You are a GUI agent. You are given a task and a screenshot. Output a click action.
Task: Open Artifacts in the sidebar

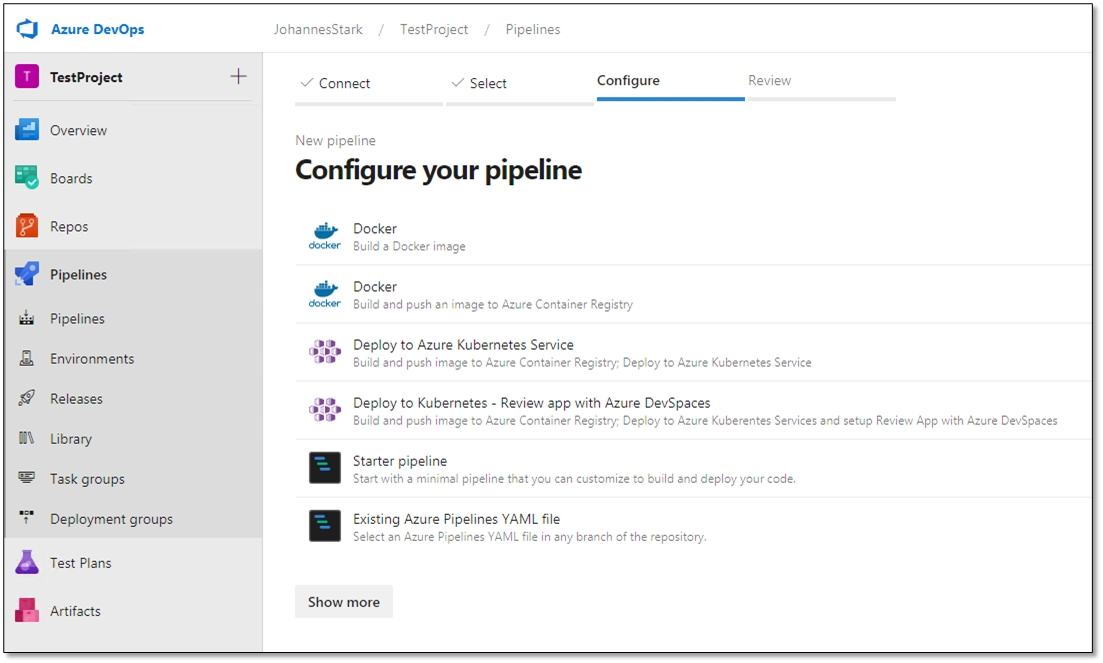pos(133,611)
